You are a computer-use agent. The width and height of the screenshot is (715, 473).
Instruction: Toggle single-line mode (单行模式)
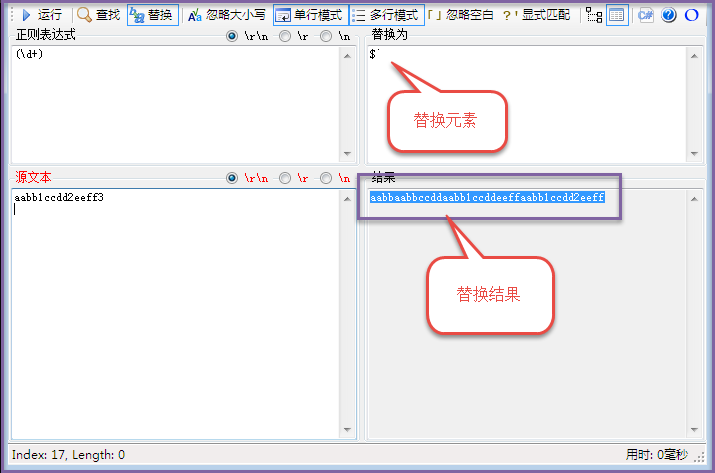coord(309,15)
